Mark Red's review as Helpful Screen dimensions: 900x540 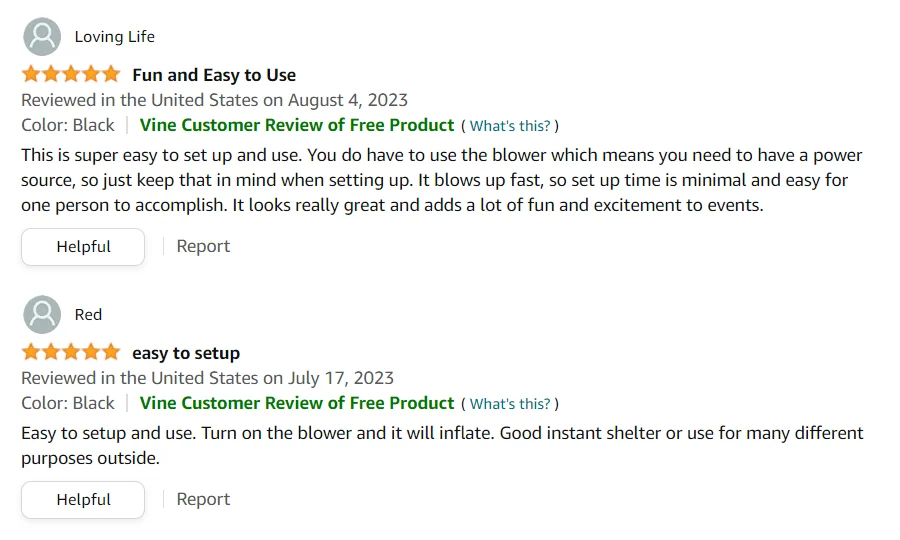coord(83,500)
